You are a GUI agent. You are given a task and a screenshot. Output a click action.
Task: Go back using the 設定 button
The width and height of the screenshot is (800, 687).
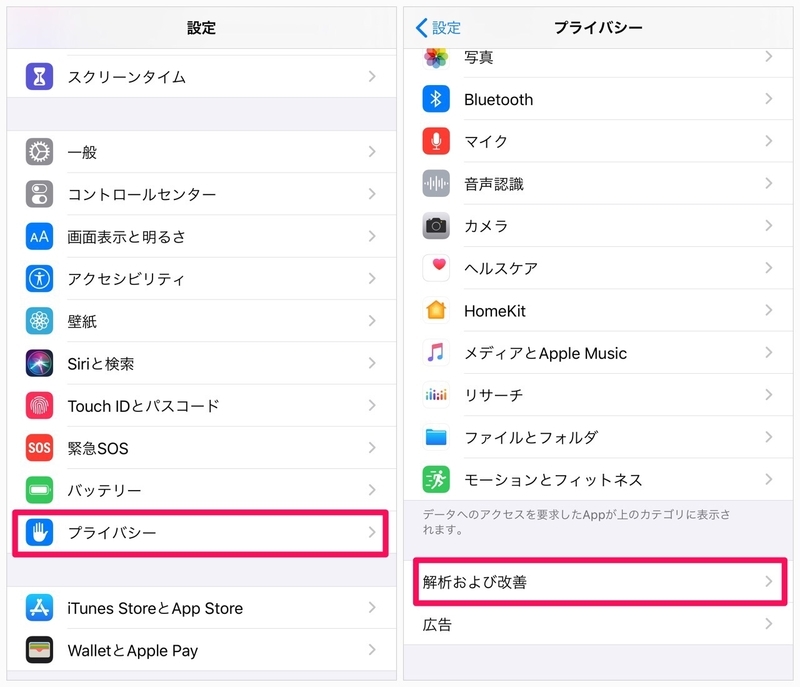point(438,28)
